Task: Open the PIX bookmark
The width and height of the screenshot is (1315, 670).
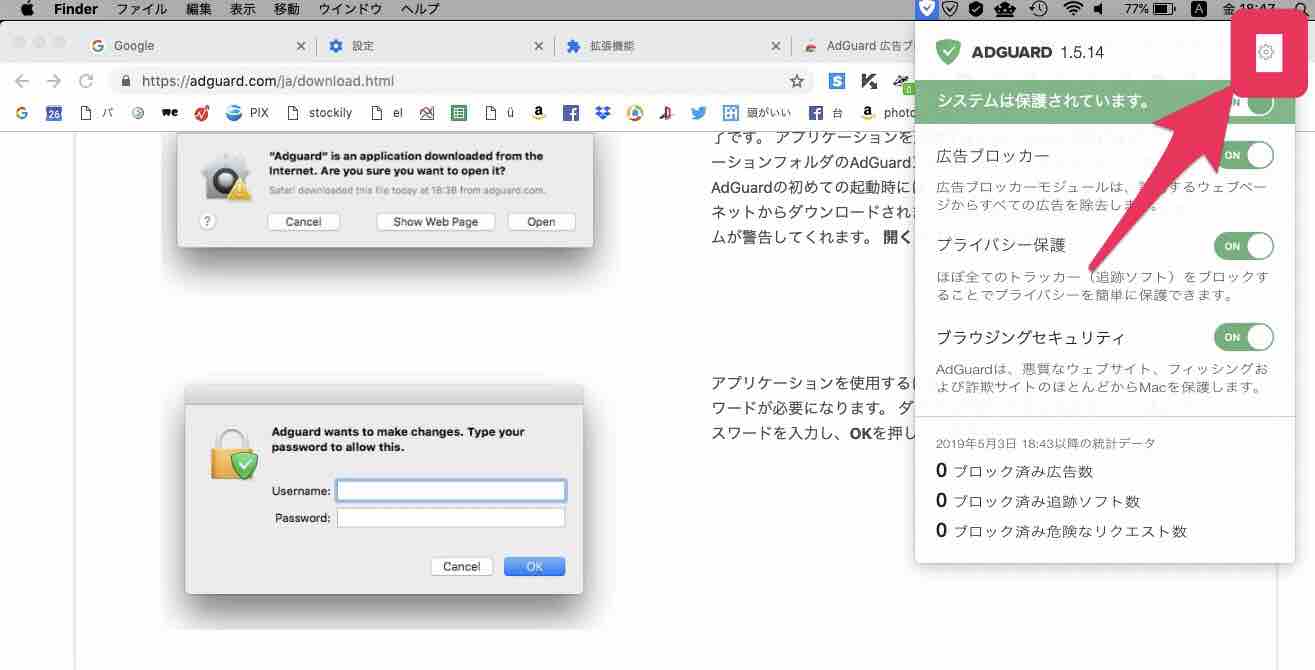Action: click(x=247, y=113)
